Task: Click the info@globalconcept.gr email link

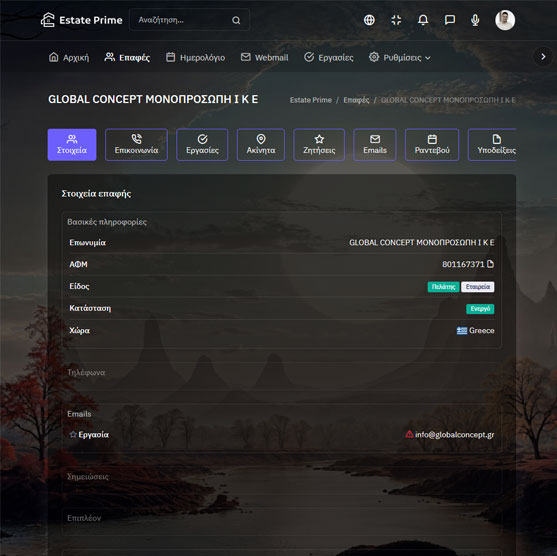Action: [454, 434]
